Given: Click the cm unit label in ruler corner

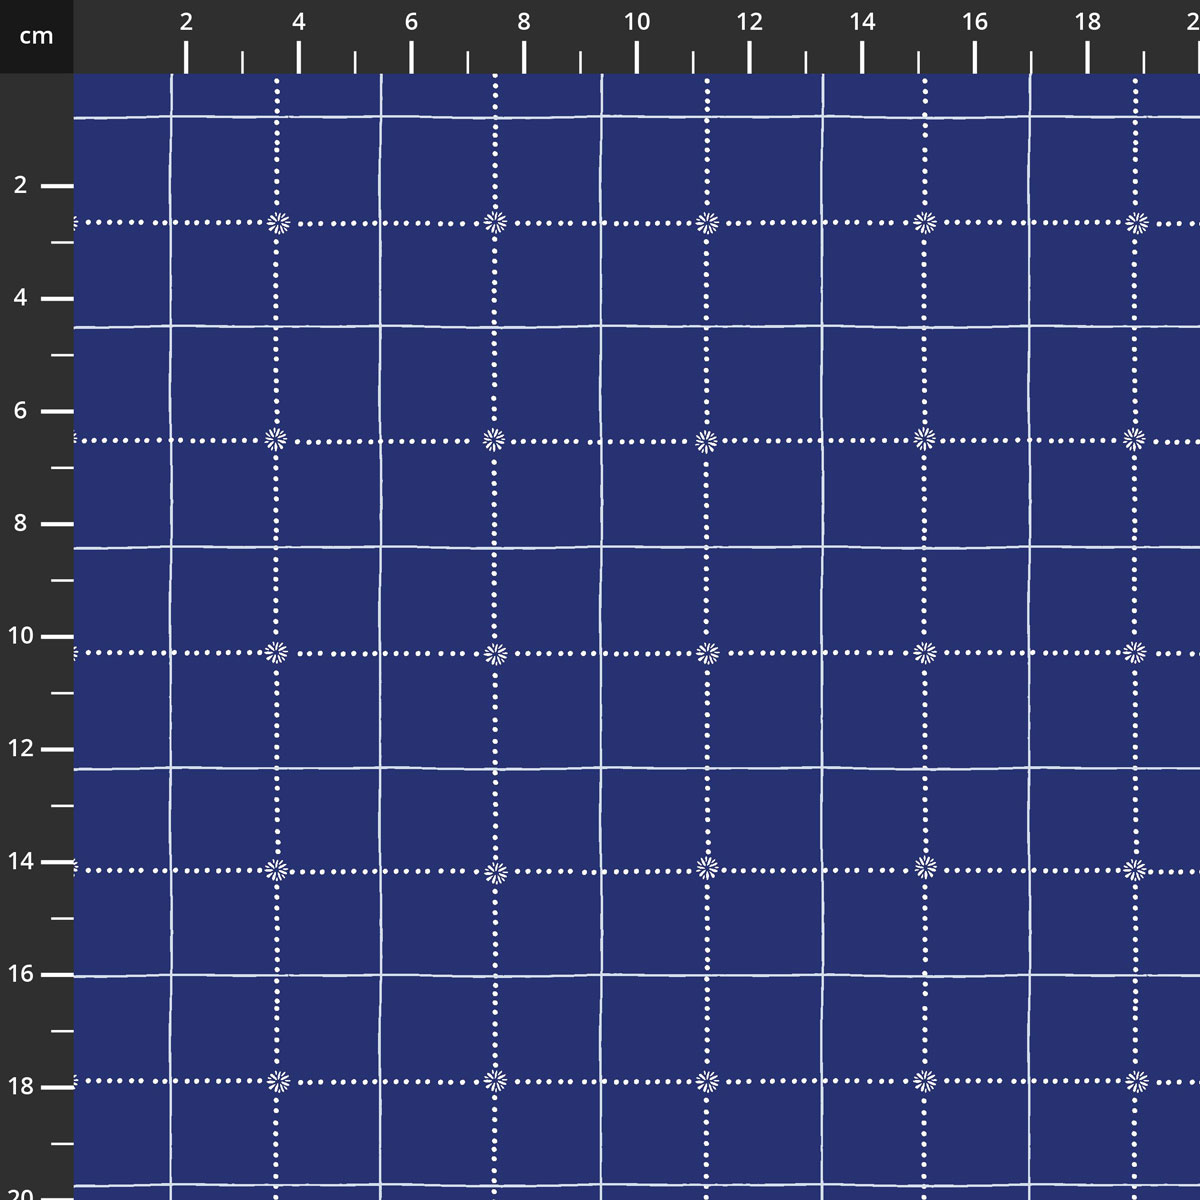Looking at the screenshot, I should pos(36,37).
